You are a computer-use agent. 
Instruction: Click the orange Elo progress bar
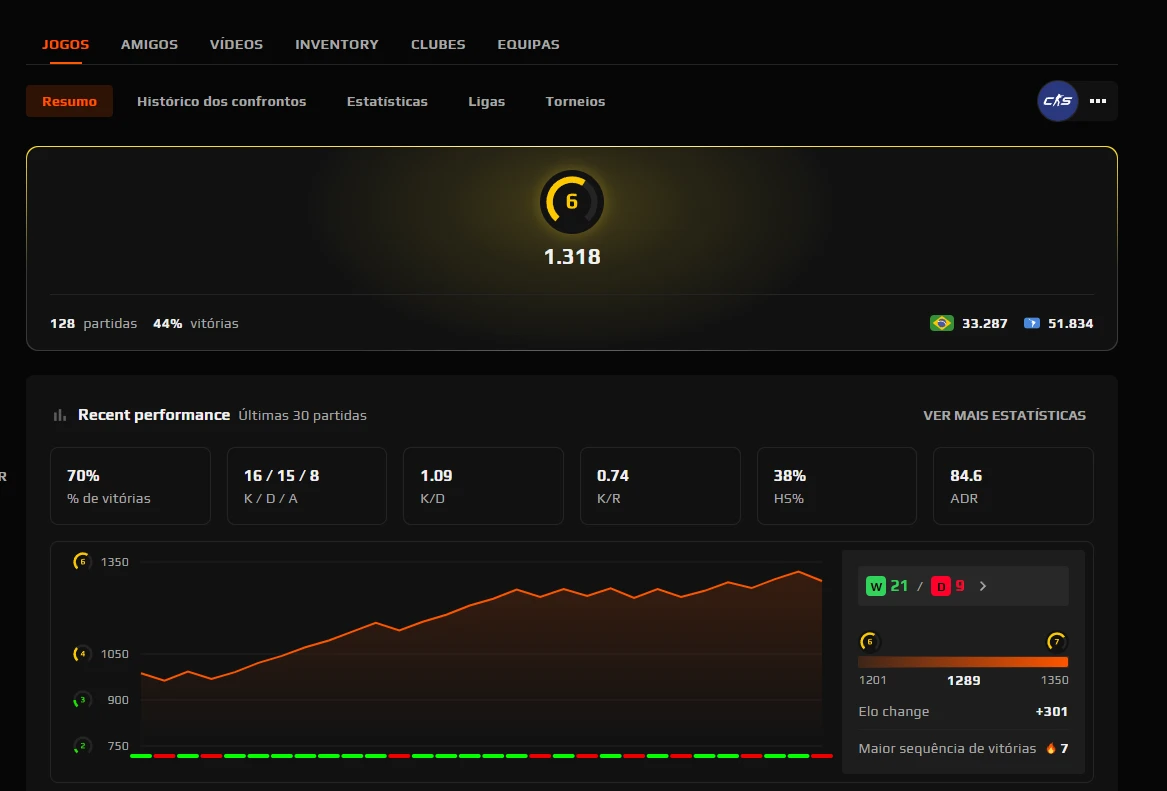tap(963, 662)
